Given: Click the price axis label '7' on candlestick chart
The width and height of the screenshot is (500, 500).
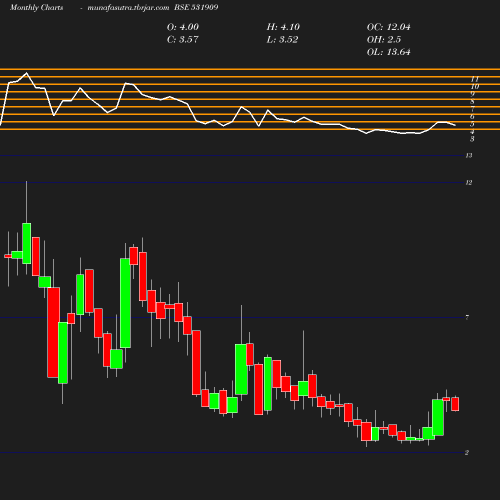Looking at the screenshot, I should [x=467, y=318].
